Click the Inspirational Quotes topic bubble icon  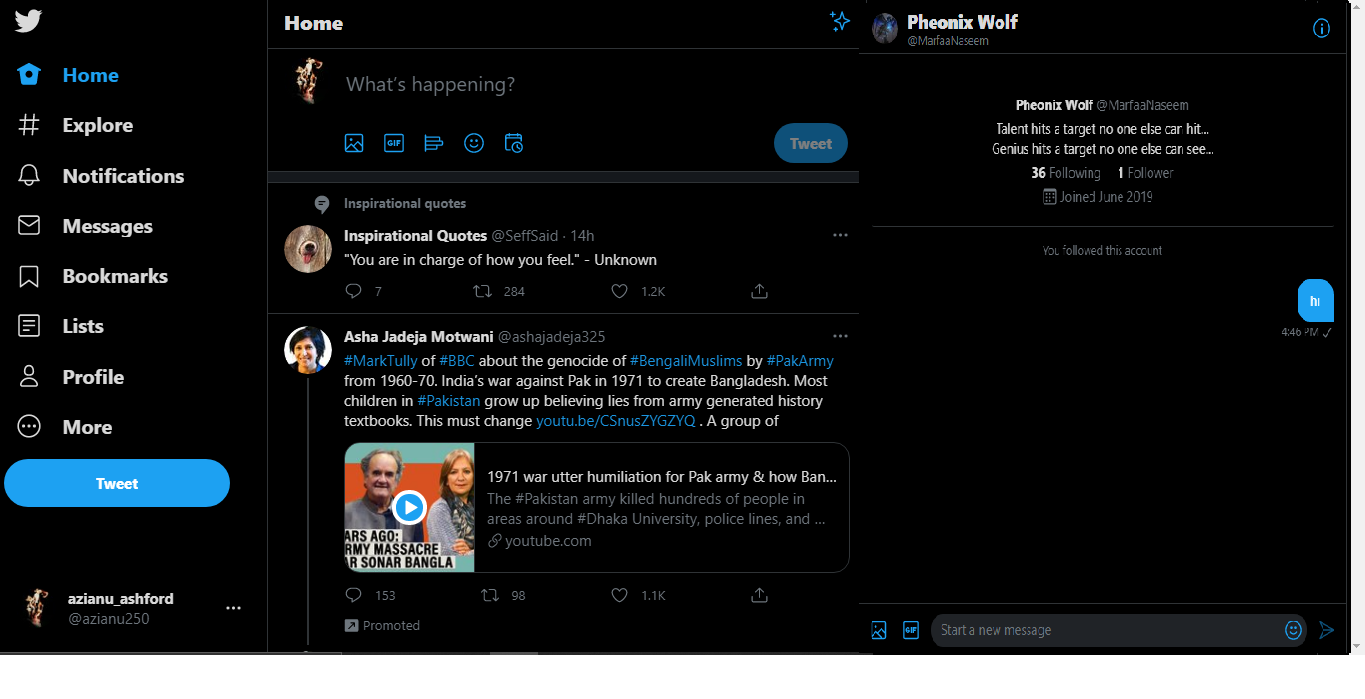point(322,204)
